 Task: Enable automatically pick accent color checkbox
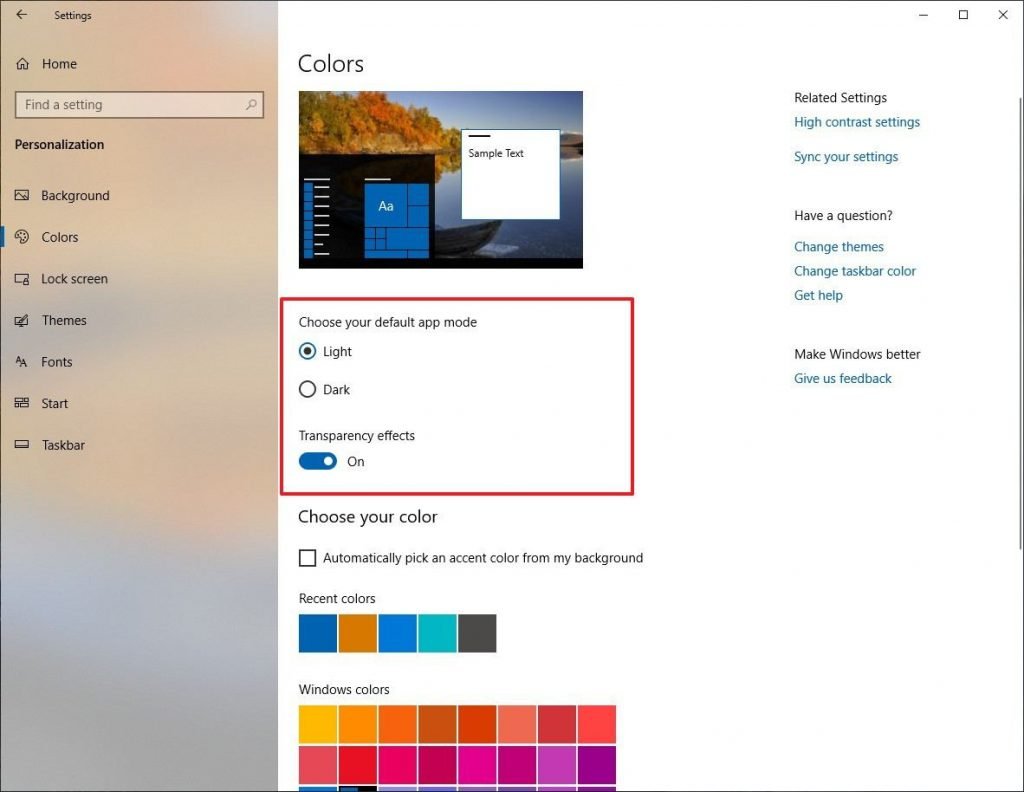pos(308,558)
